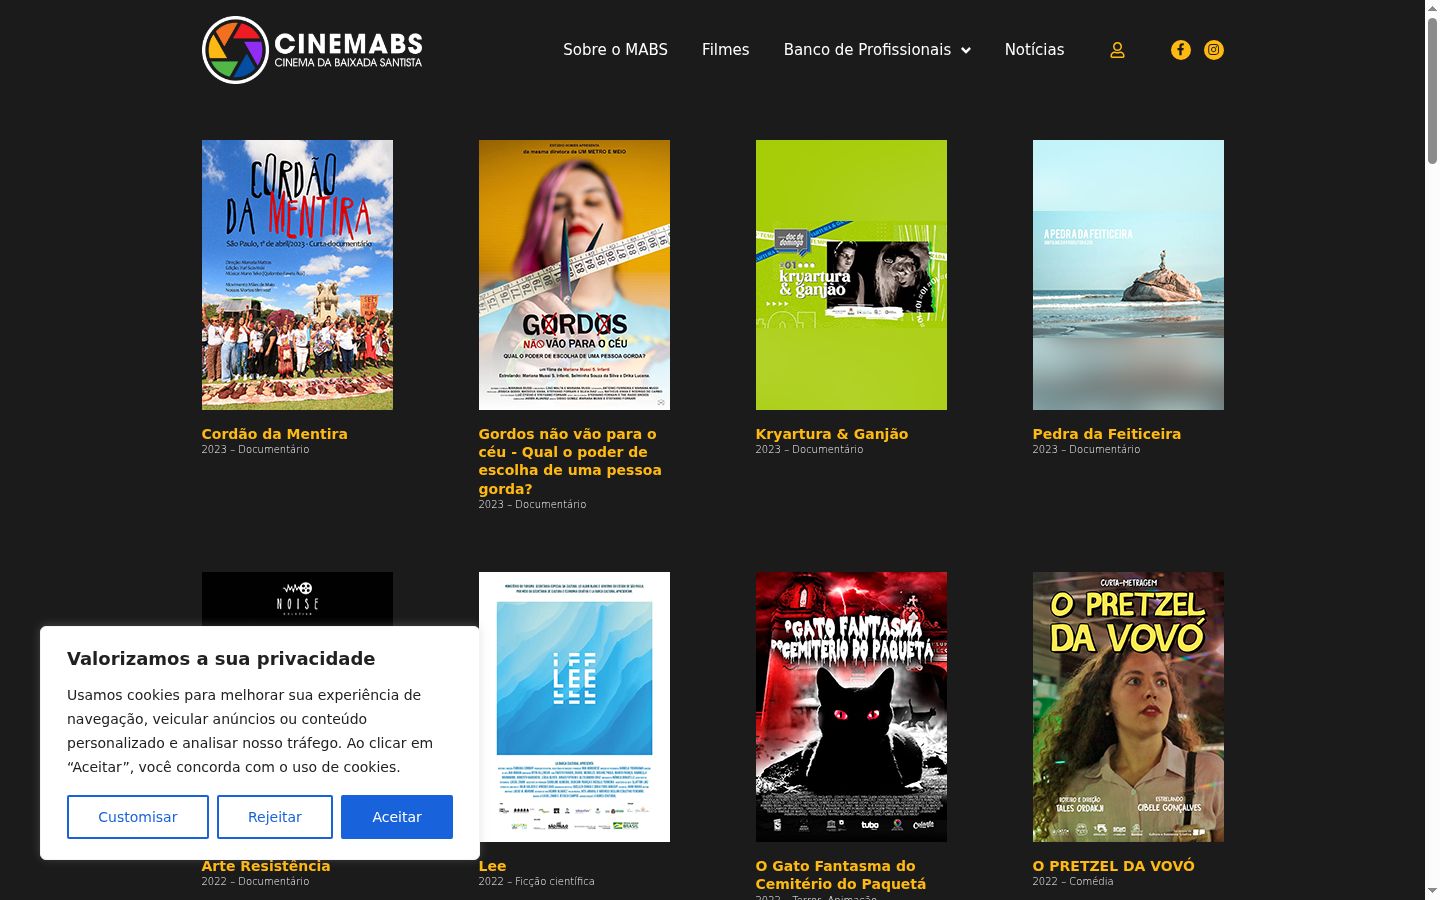Select the Kryartura & Ganjão poster
This screenshot has width=1440, height=900.
(851, 275)
